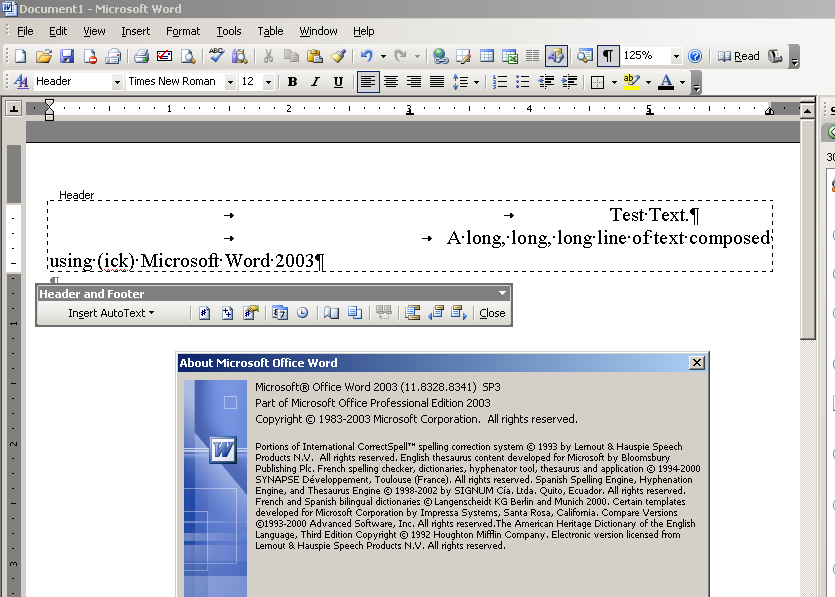Open Page Setup from Header toolbar
Image resolution: width=835 pixels, height=597 pixels.
click(332, 313)
